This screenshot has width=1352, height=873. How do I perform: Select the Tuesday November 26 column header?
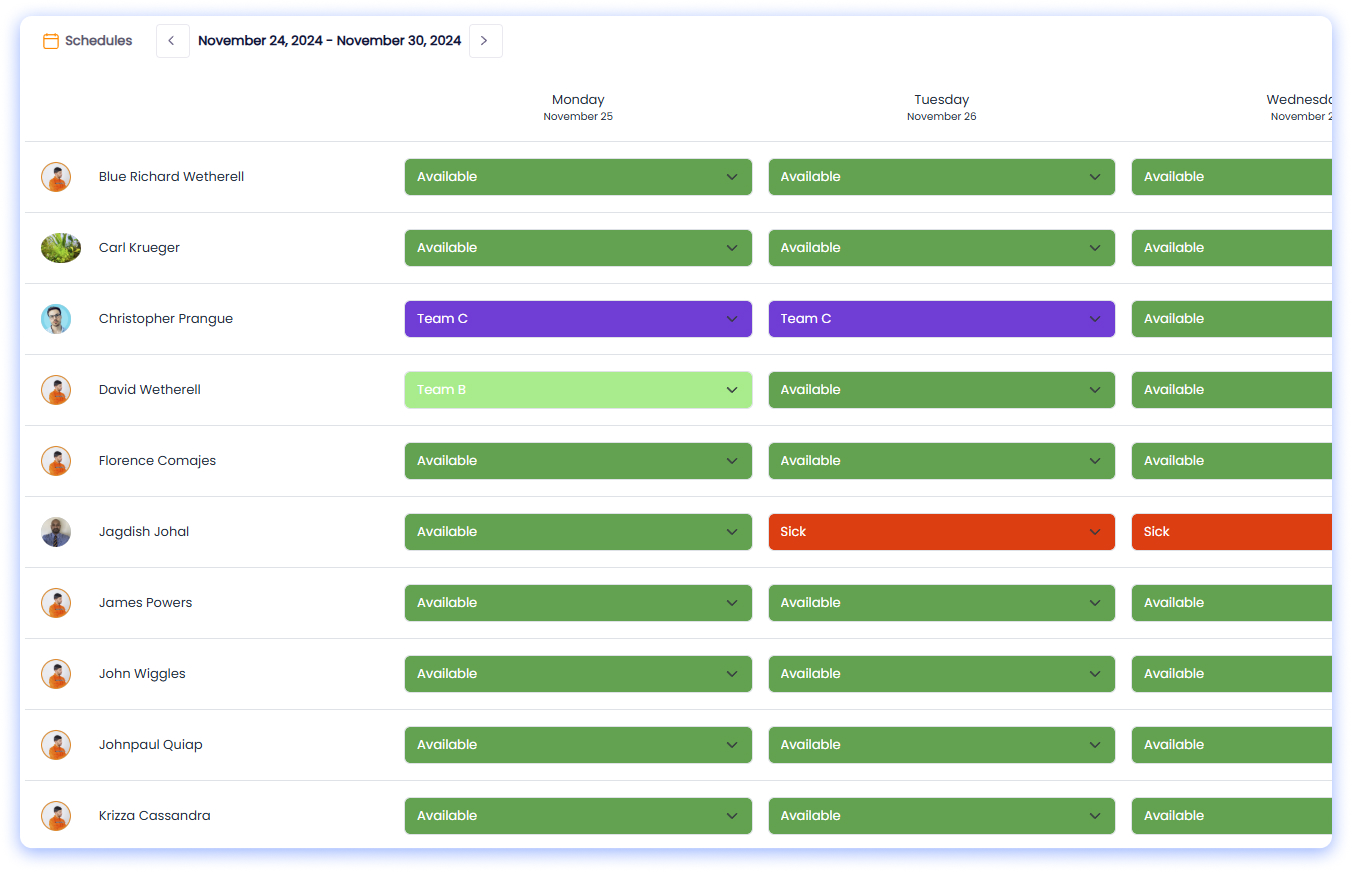point(941,107)
